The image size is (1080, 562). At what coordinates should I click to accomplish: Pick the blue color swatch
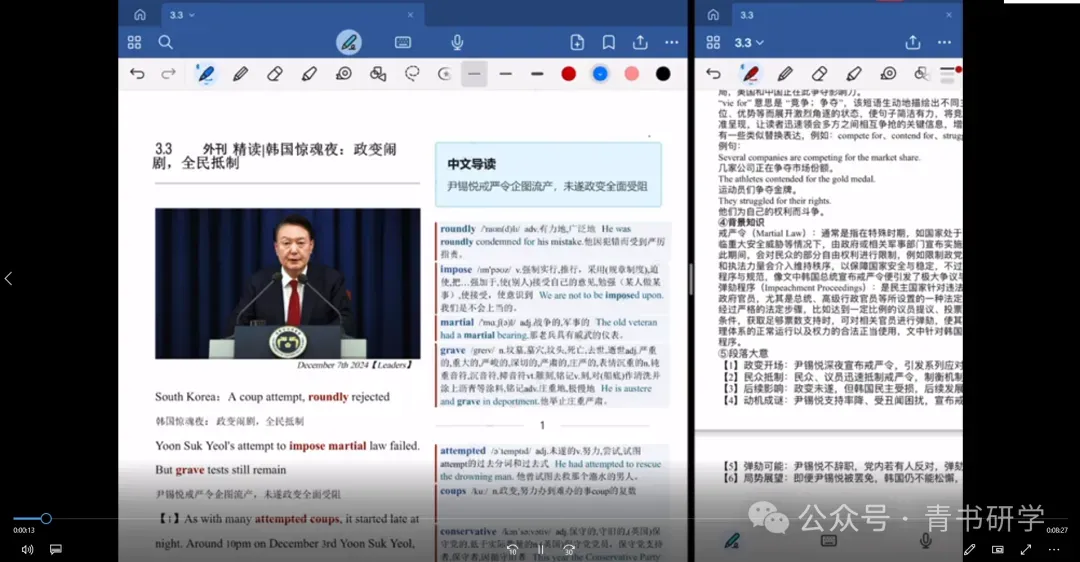pos(600,74)
